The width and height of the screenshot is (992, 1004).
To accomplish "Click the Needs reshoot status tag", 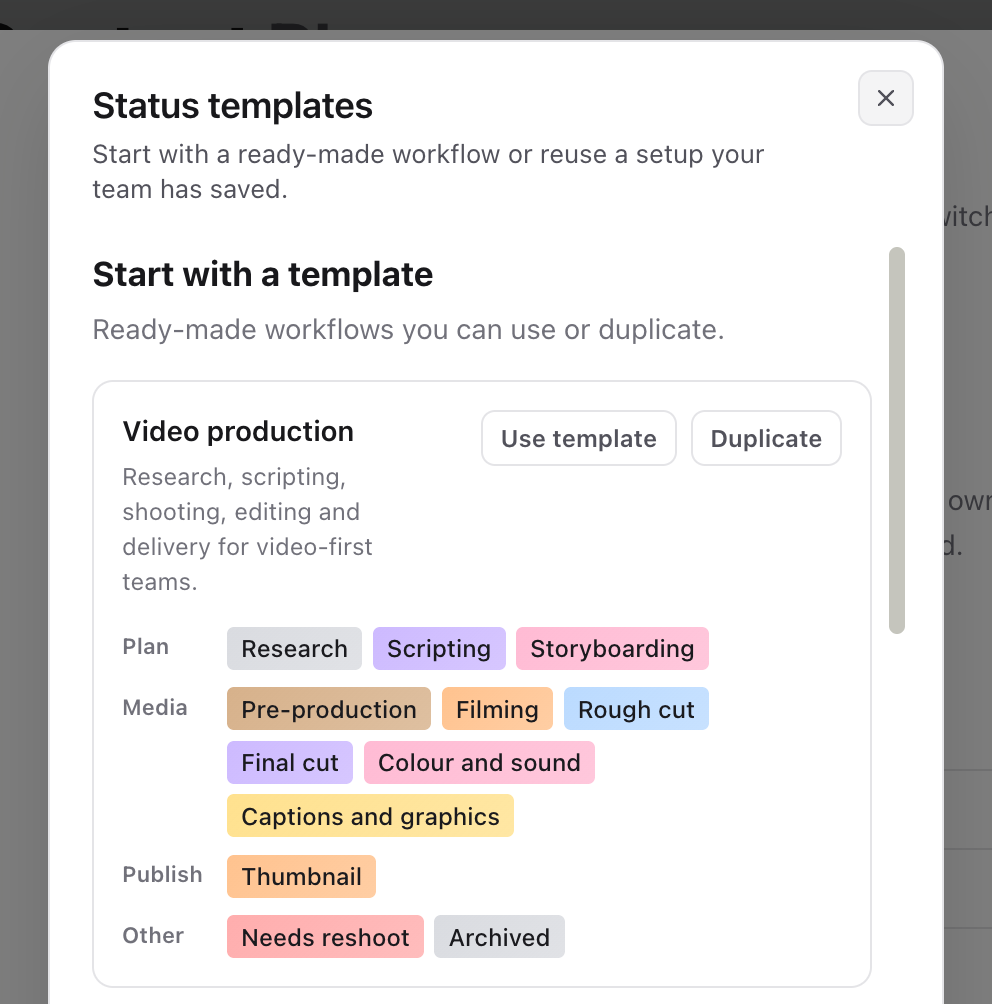I will [x=325, y=937].
